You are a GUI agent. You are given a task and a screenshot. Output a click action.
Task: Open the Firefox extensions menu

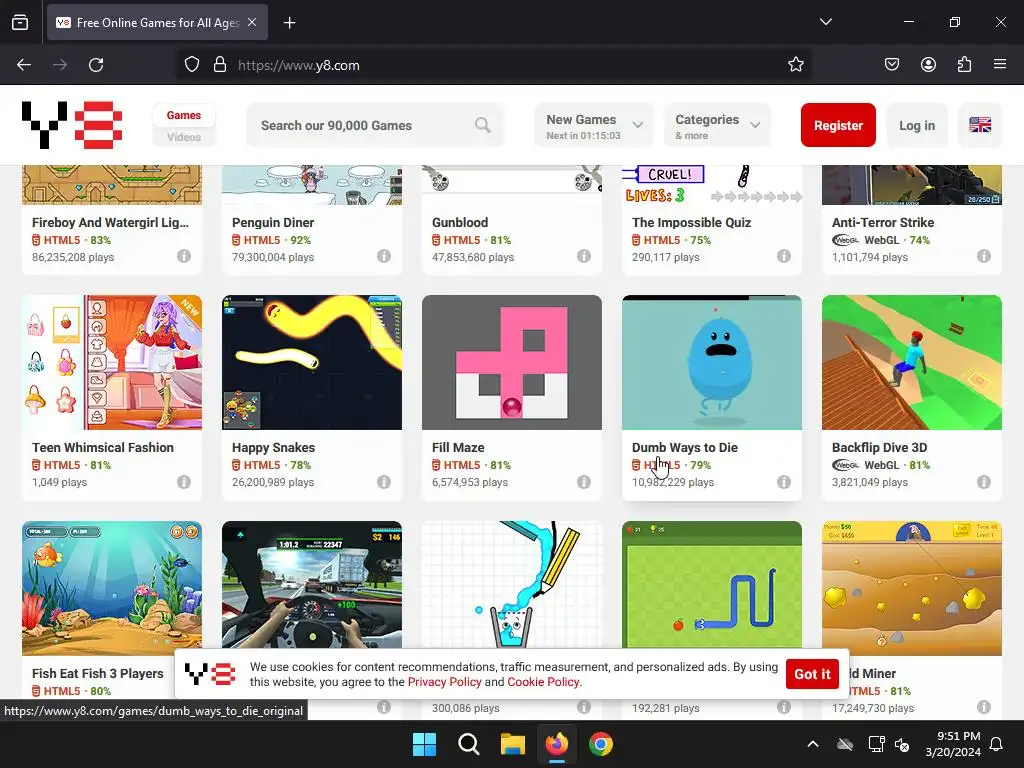tap(964, 65)
